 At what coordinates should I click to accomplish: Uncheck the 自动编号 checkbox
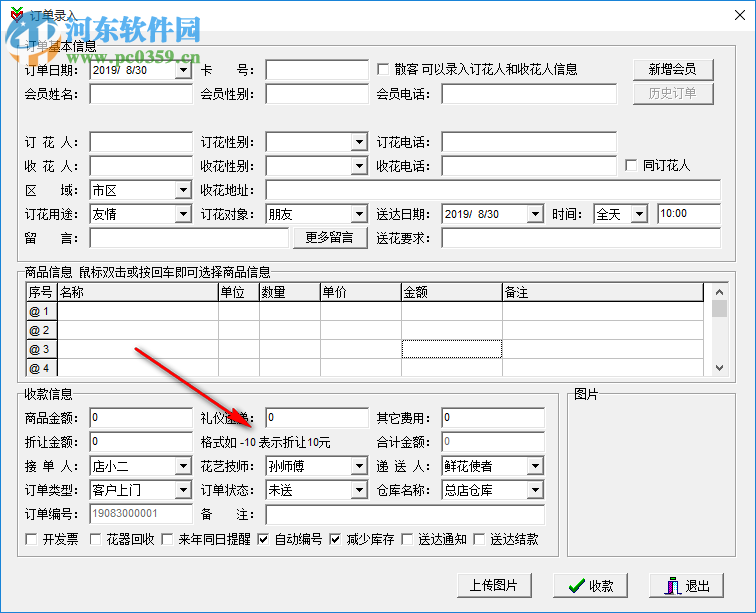[x=263, y=539]
